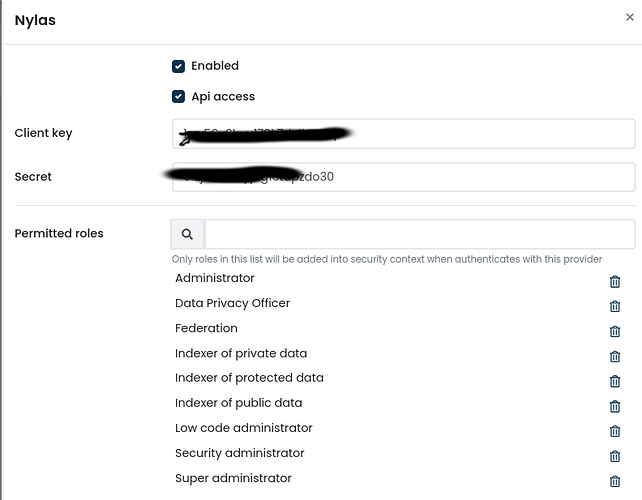This screenshot has height=500, width=642.
Task: Remove Indexer of public data role
Action: [615, 407]
